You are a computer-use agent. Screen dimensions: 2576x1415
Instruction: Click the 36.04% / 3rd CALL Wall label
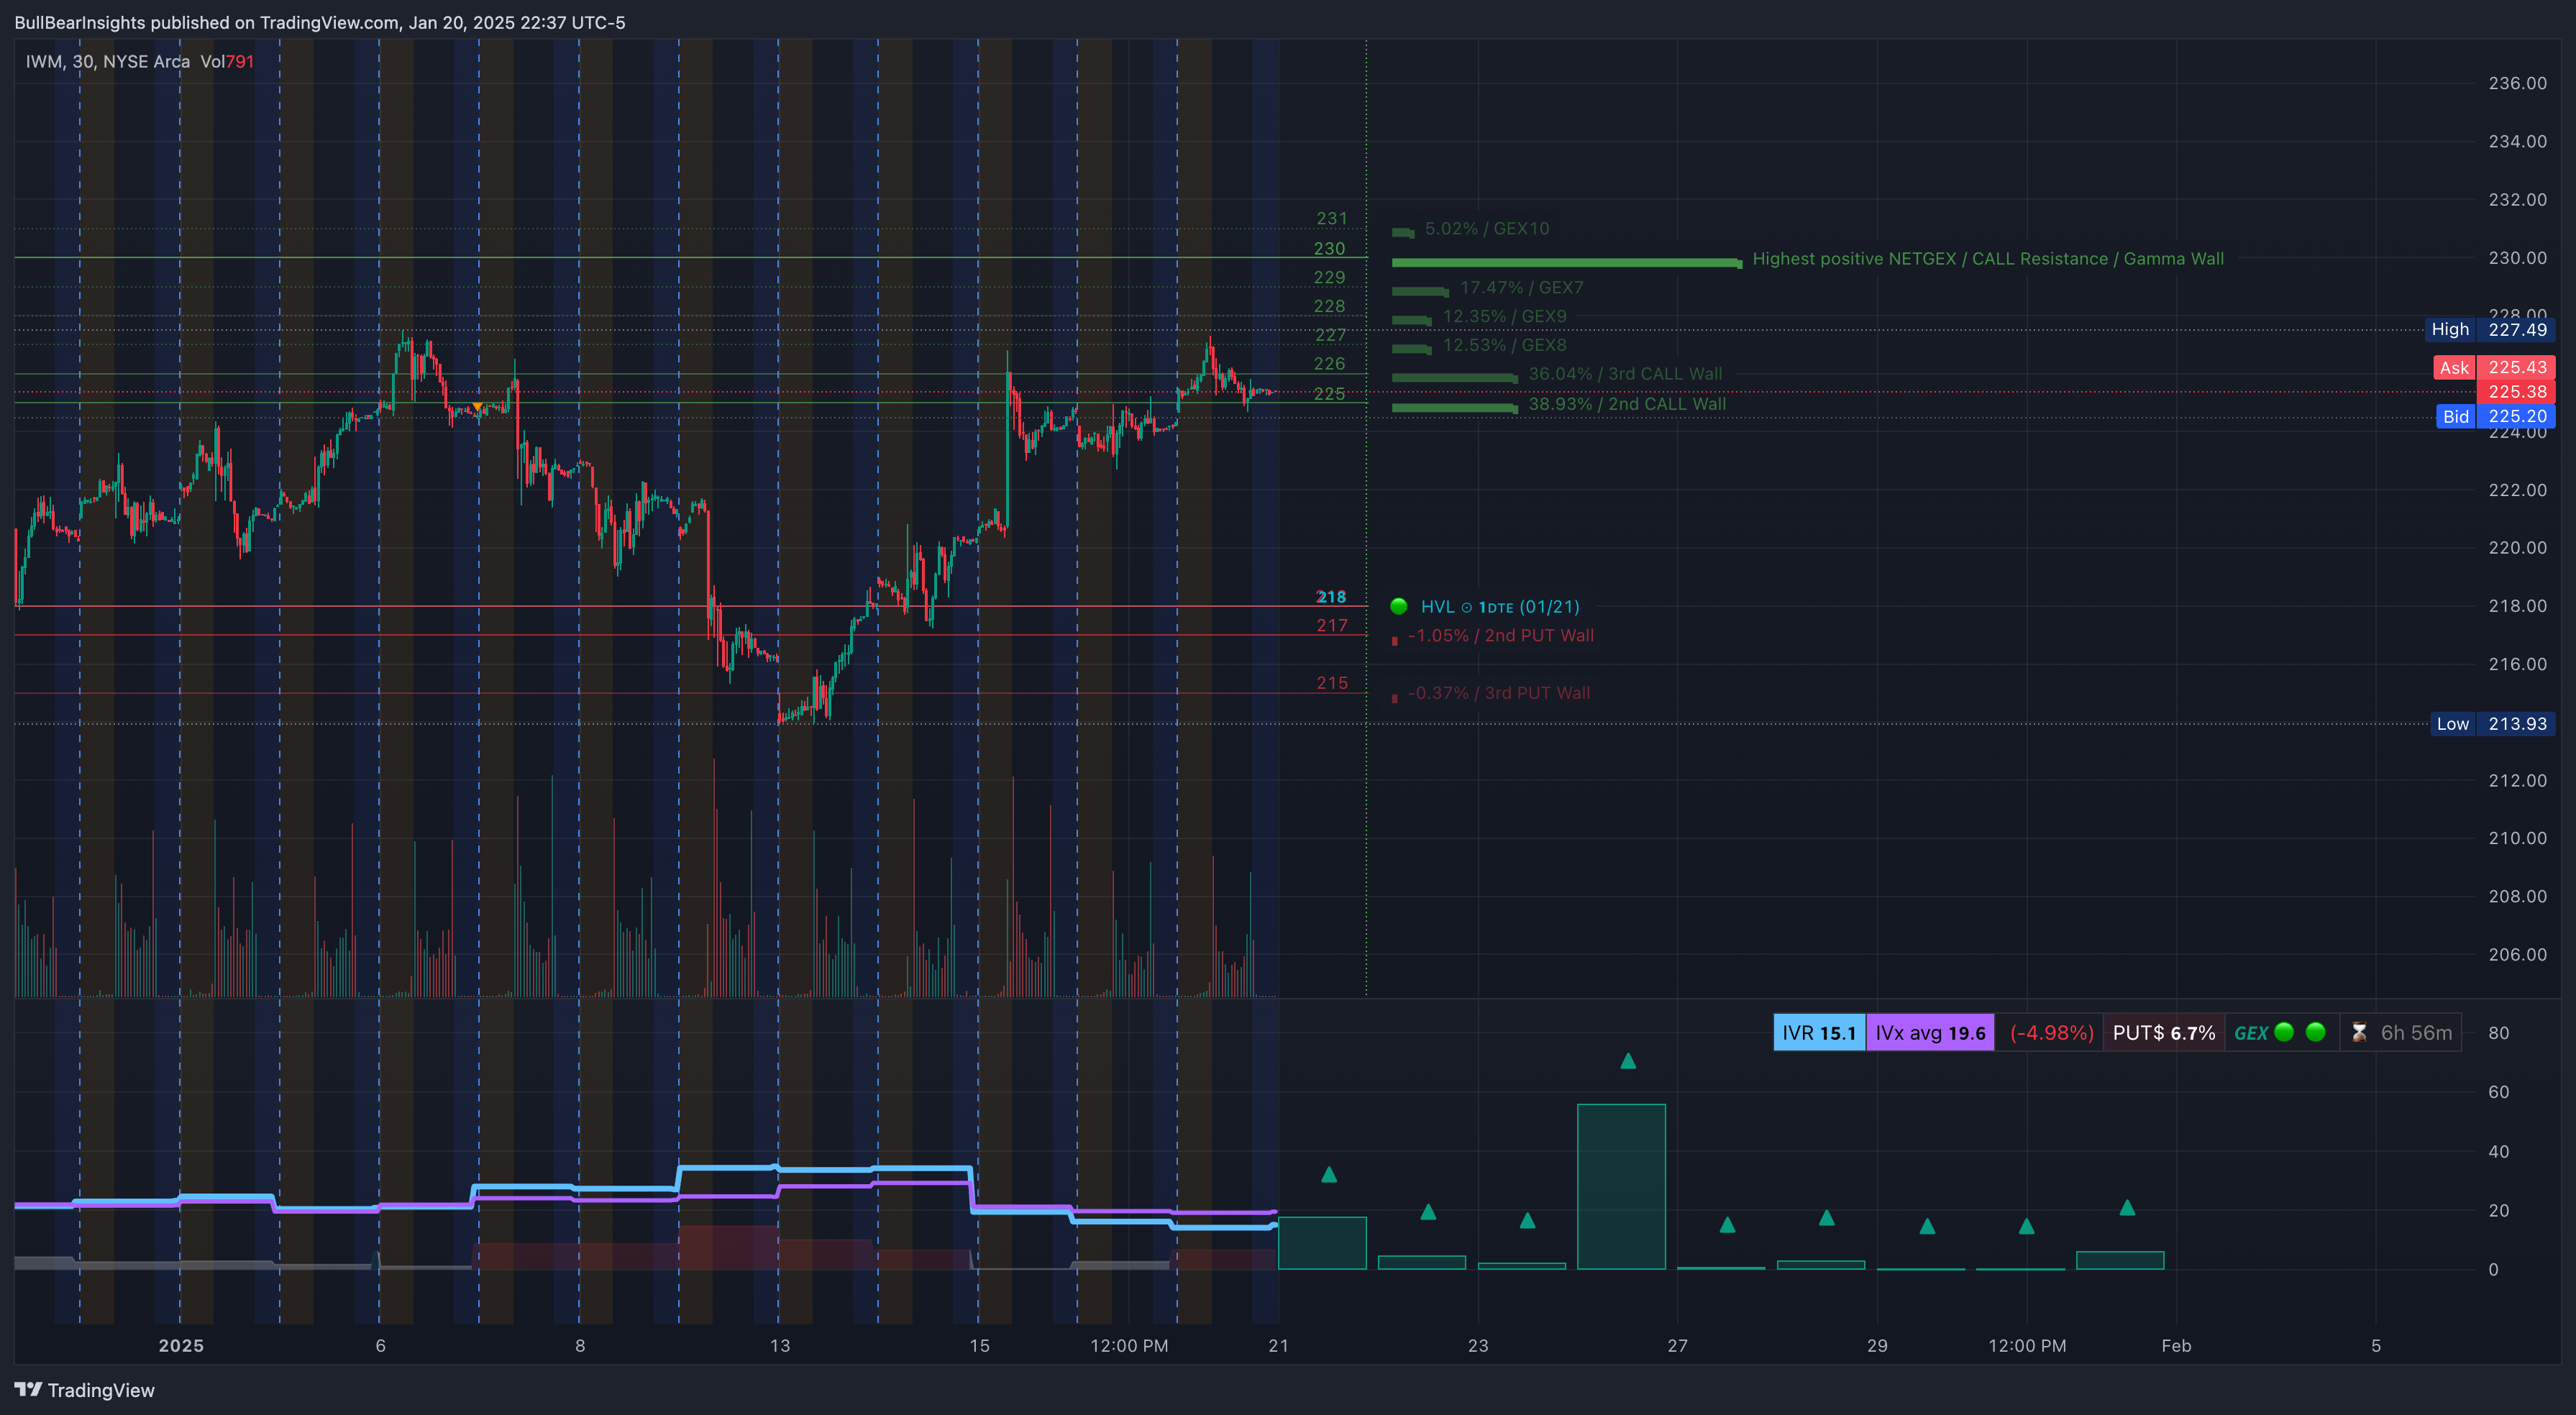pyautogui.click(x=1625, y=374)
